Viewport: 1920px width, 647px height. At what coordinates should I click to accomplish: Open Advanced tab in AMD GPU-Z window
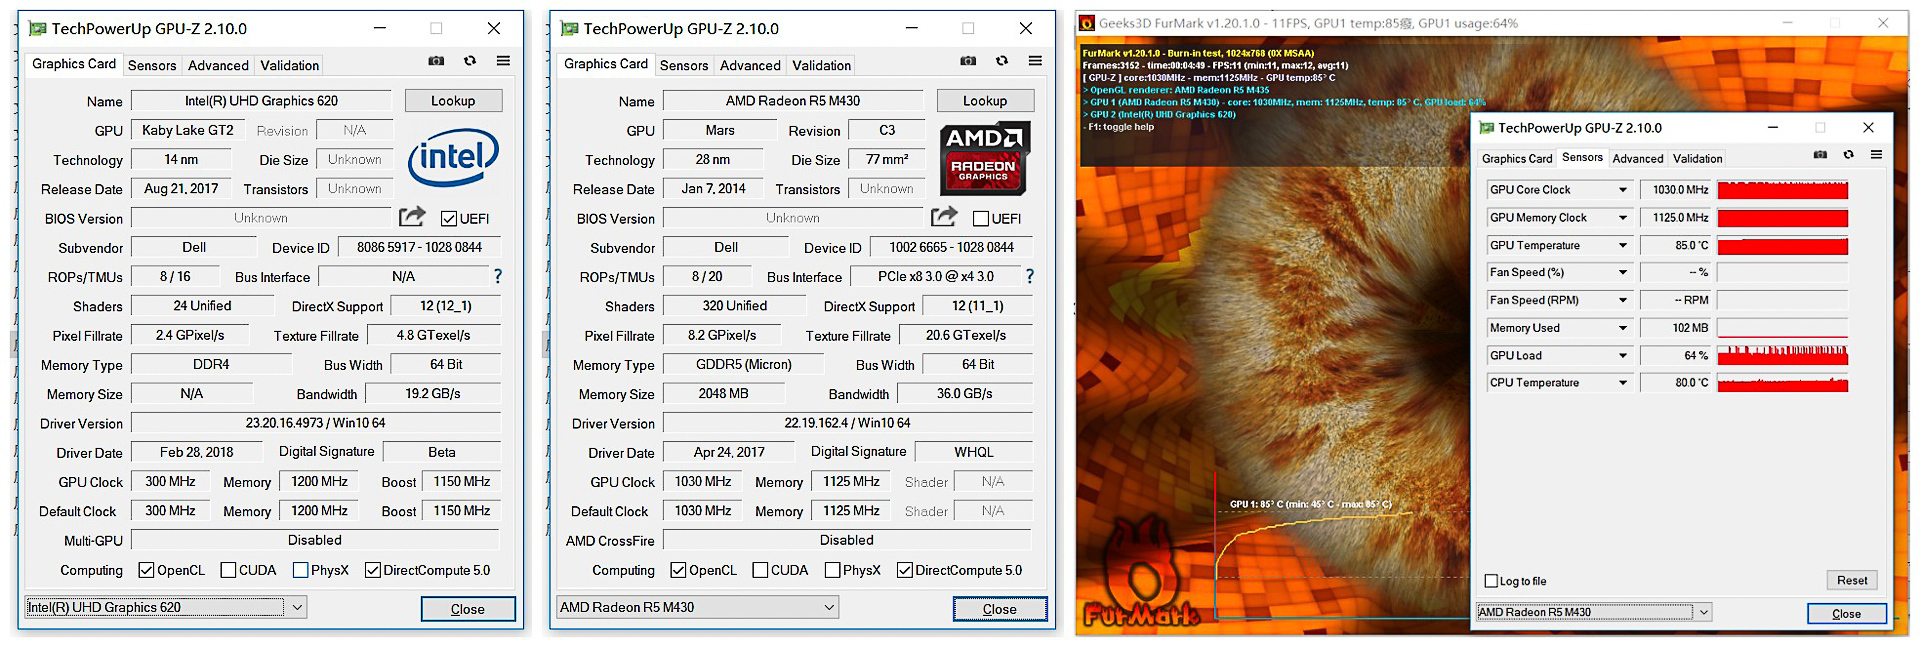(750, 65)
